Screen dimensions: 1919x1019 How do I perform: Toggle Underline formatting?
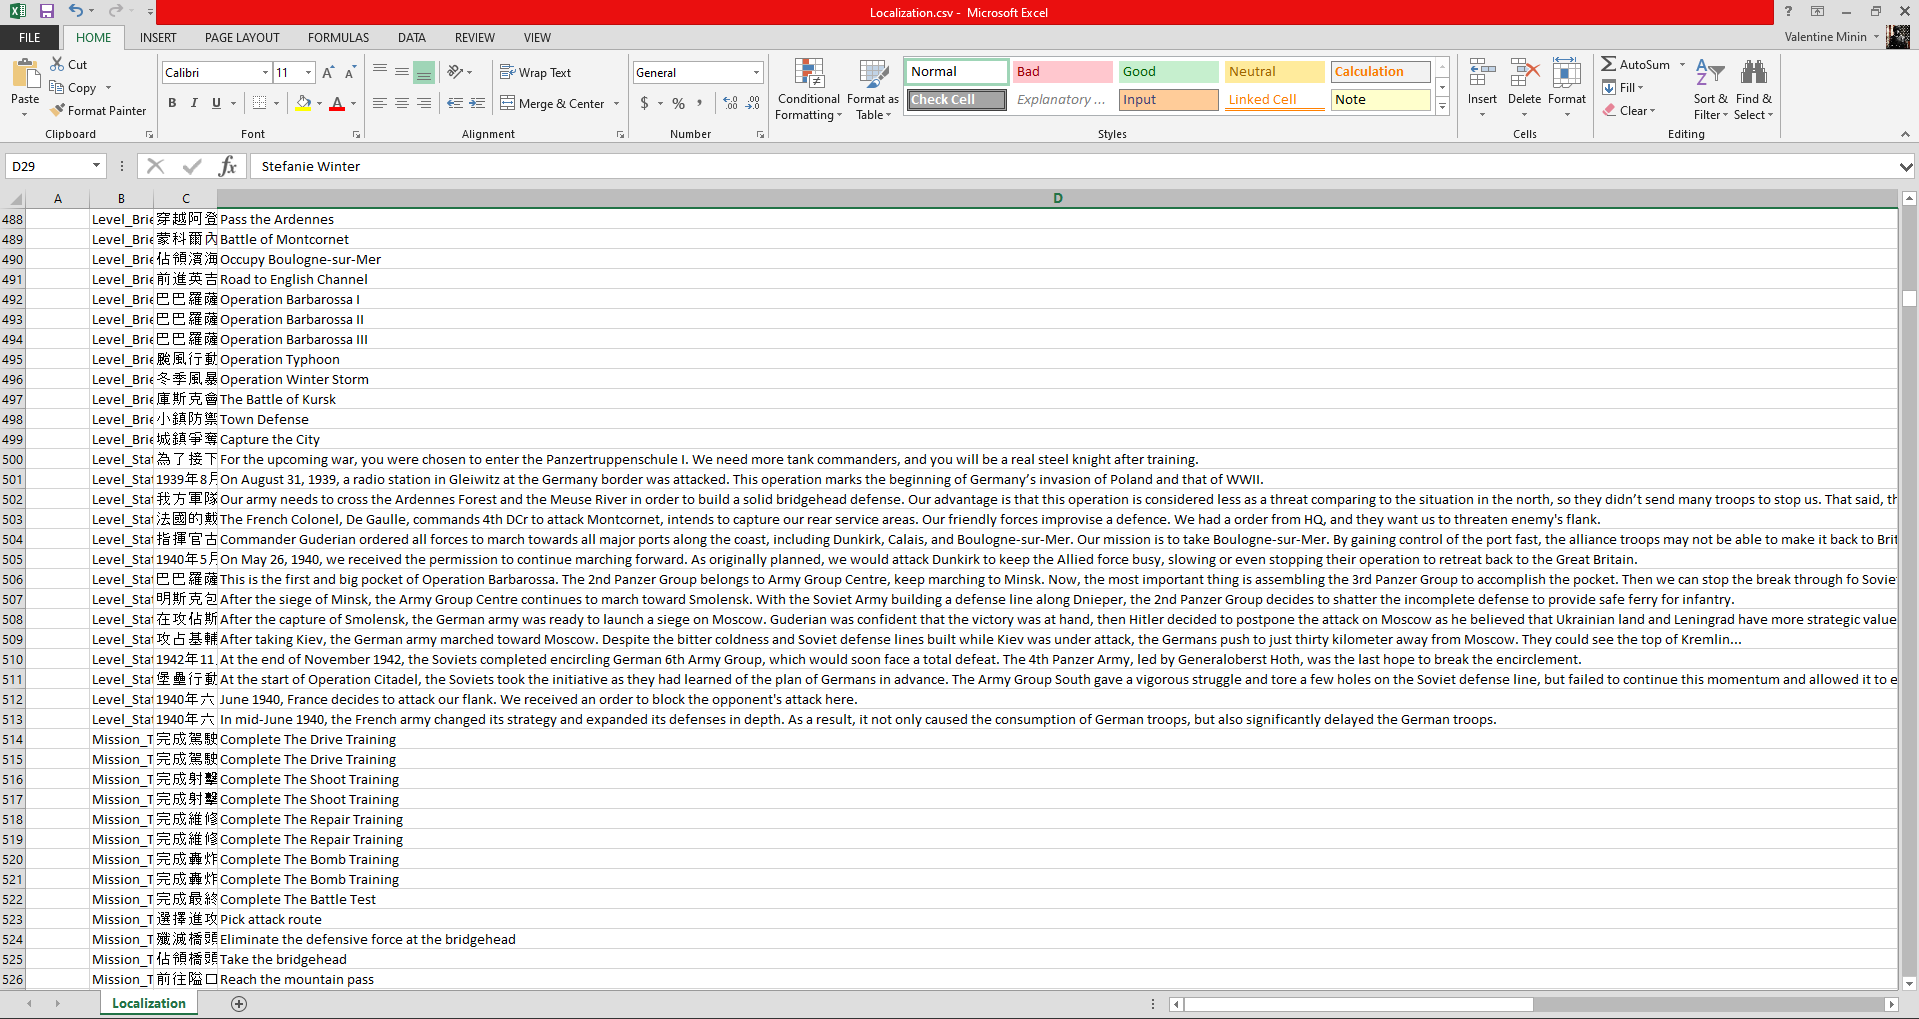click(216, 103)
